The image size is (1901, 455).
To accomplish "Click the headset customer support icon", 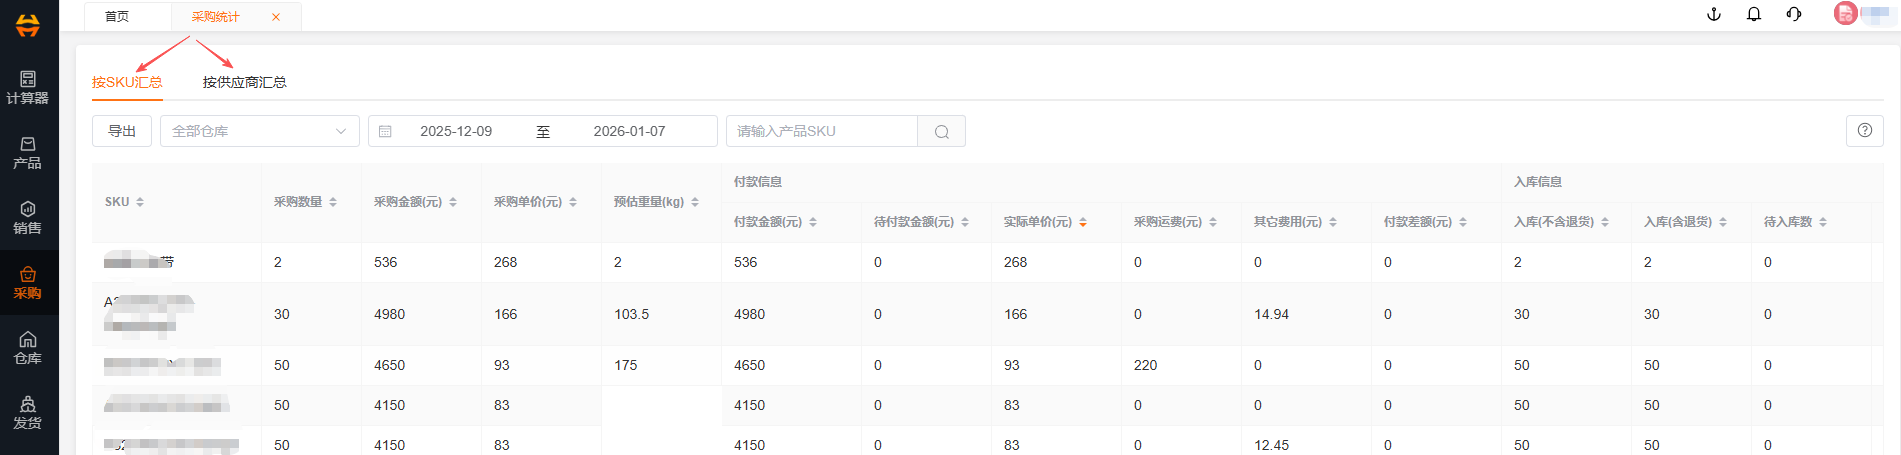I will pyautogui.click(x=1794, y=14).
